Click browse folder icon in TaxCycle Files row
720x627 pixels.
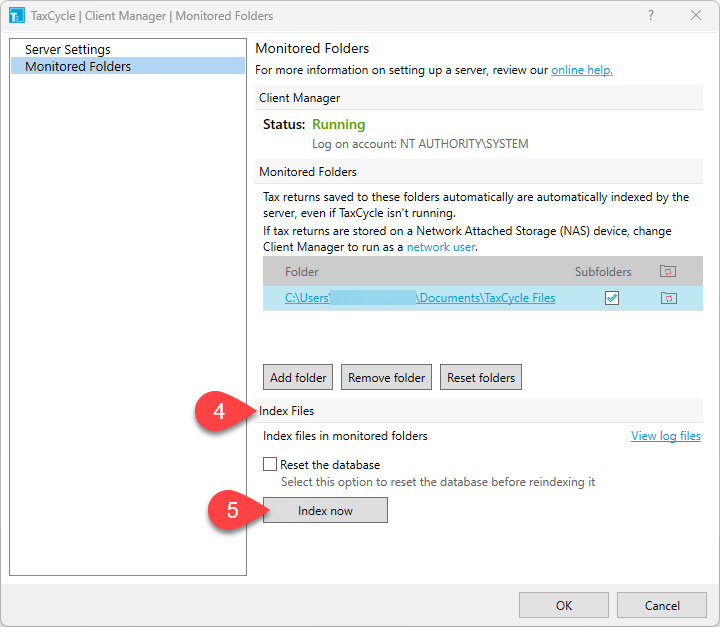(669, 298)
